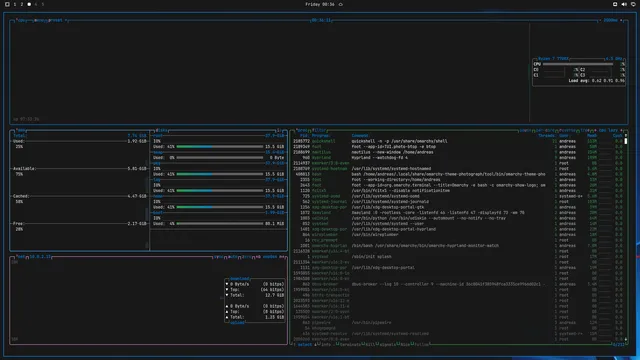Viewport: 640px width, 360px height.
Task: Toggle per-core option in proc header
Action: (545, 131)
